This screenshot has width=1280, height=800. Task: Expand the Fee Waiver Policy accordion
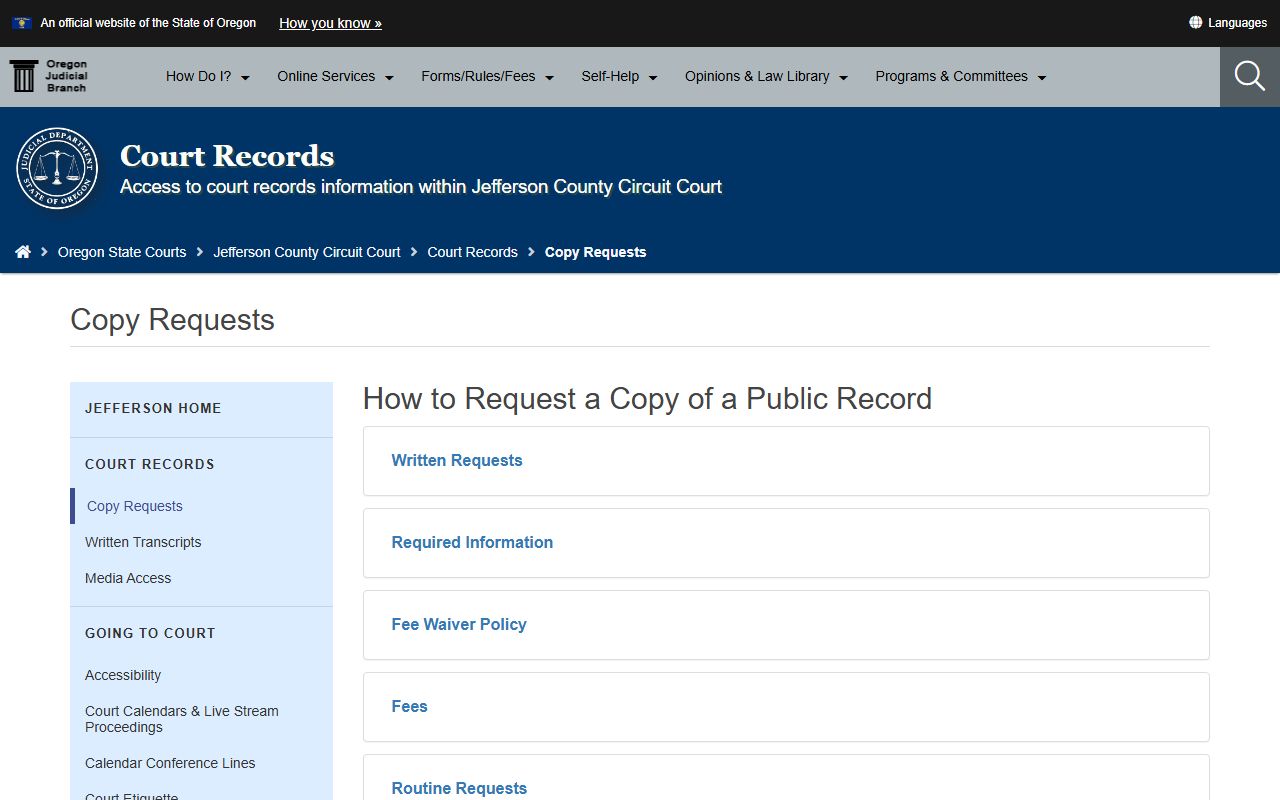click(786, 625)
